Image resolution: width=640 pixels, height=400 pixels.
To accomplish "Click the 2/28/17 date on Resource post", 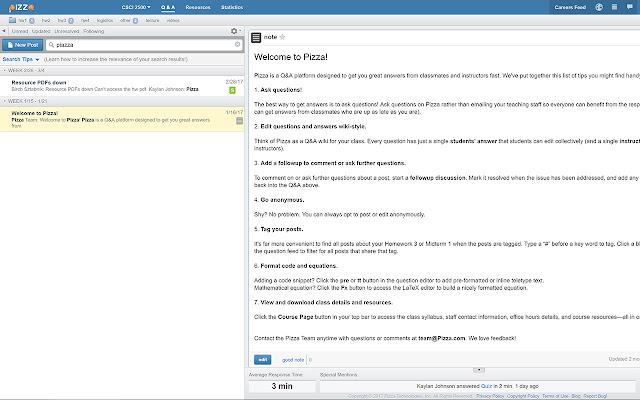I will click(234, 82).
